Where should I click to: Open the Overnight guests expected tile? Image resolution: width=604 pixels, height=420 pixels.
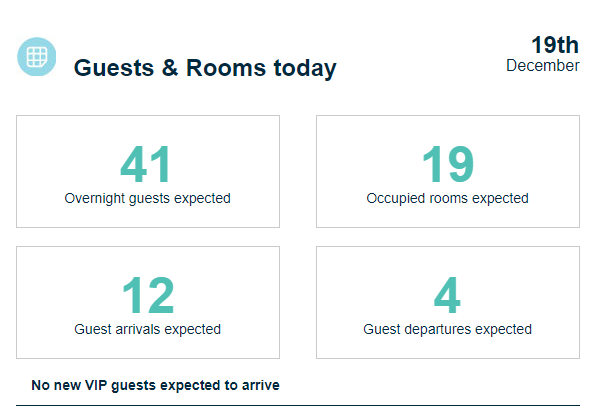click(60, 140)
